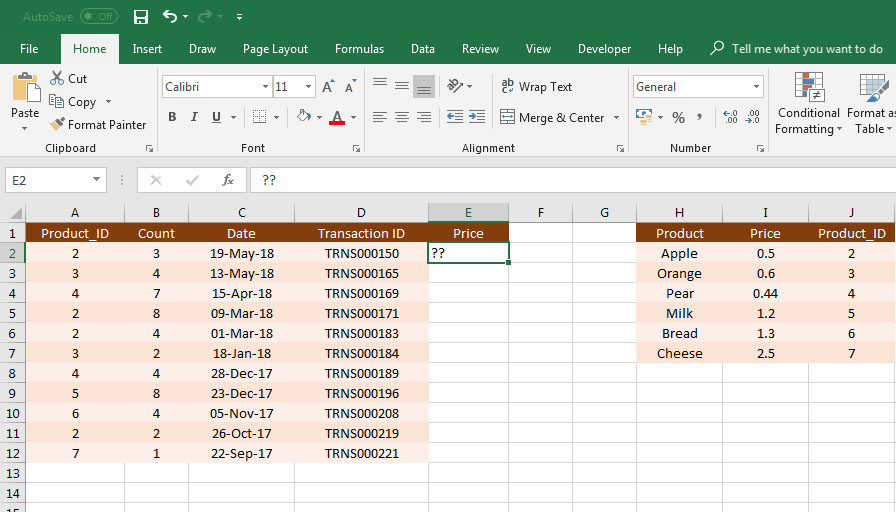
Task: Open the font size dropdown
Action: (x=309, y=87)
